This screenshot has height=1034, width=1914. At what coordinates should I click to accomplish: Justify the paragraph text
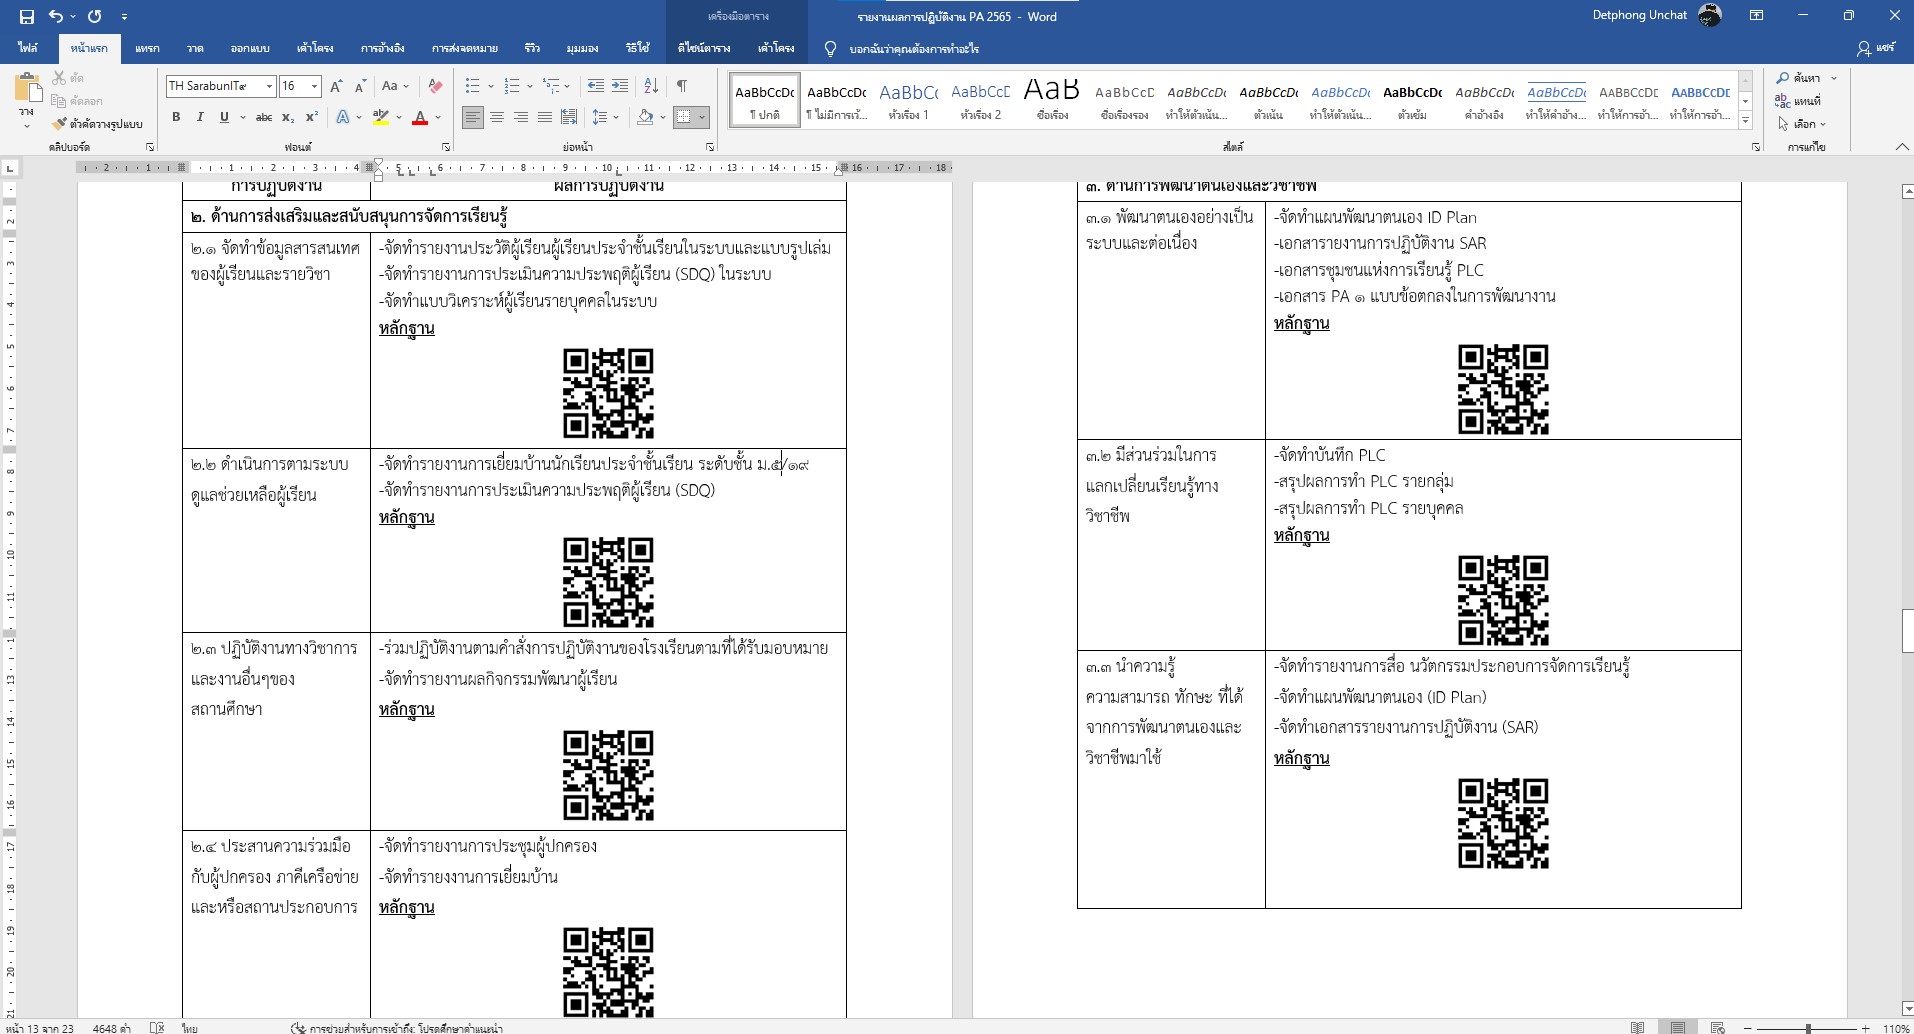(x=545, y=117)
